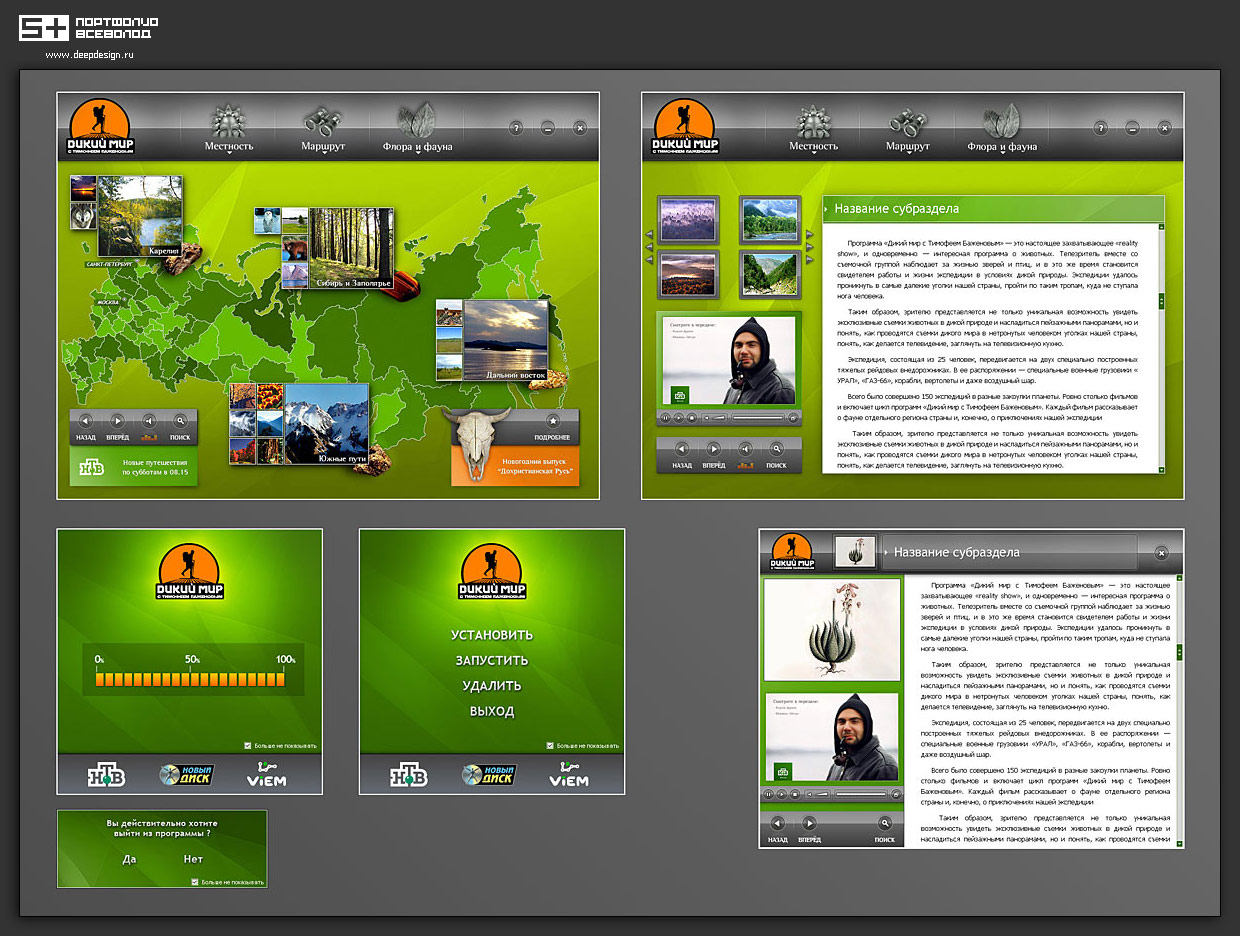
Task: Click Да in the exit confirmation dialog
Action: [x=129, y=859]
